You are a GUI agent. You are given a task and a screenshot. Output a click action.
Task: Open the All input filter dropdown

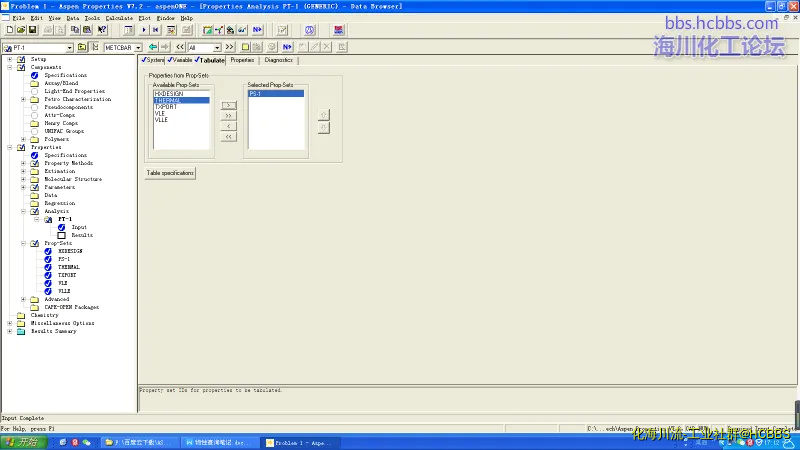point(217,47)
